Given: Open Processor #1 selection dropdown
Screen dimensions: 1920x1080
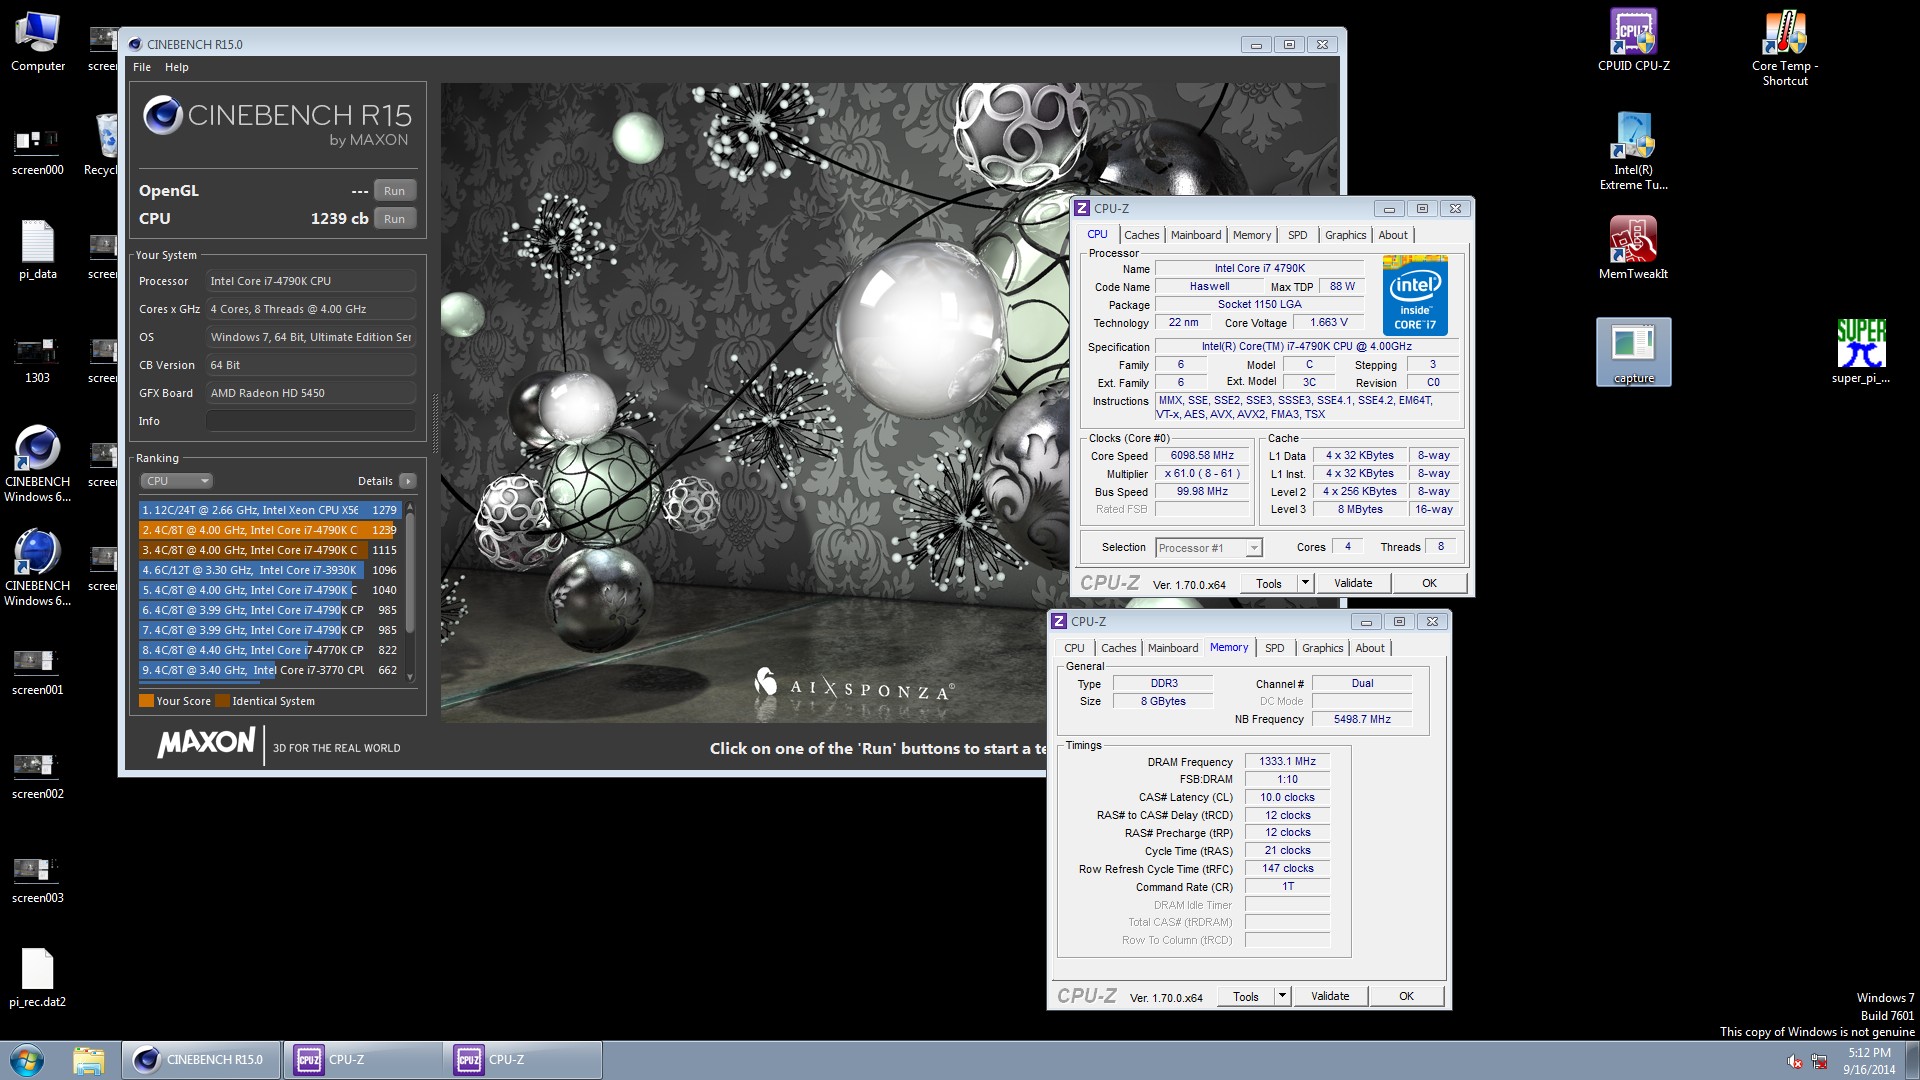Looking at the screenshot, I should click(x=1209, y=548).
